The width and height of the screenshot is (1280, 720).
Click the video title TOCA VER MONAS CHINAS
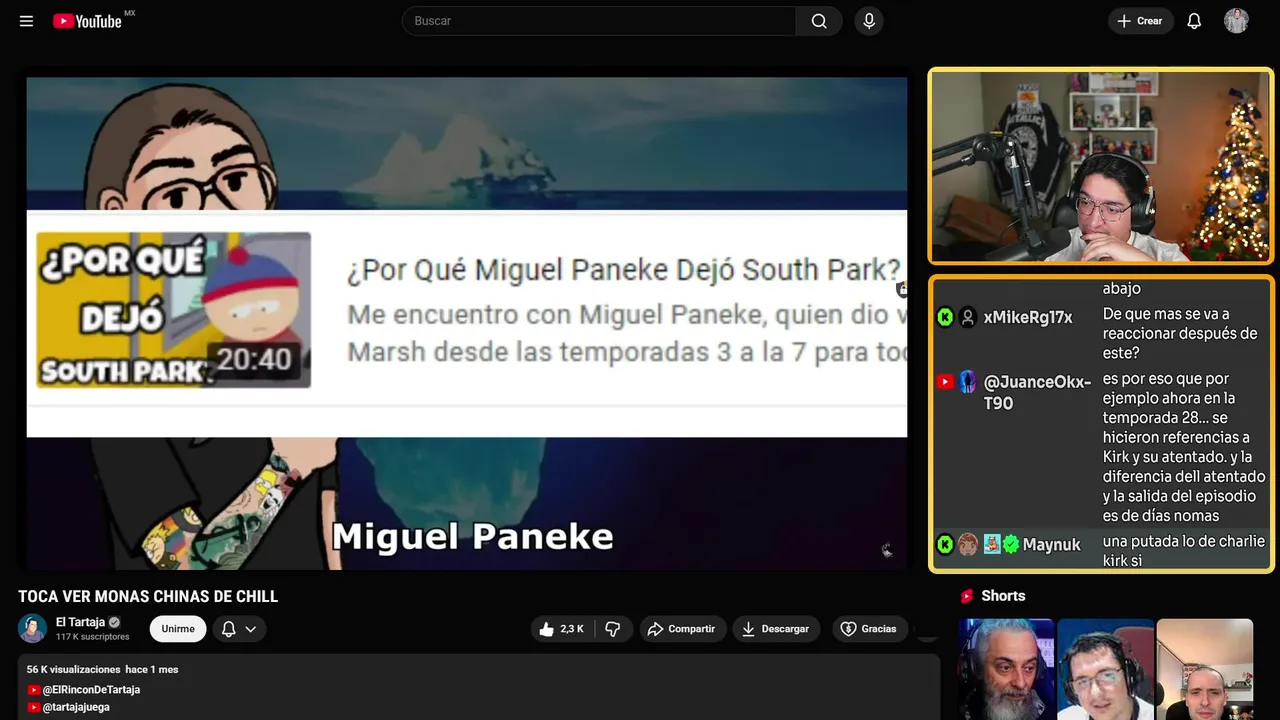tap(148, 597)
